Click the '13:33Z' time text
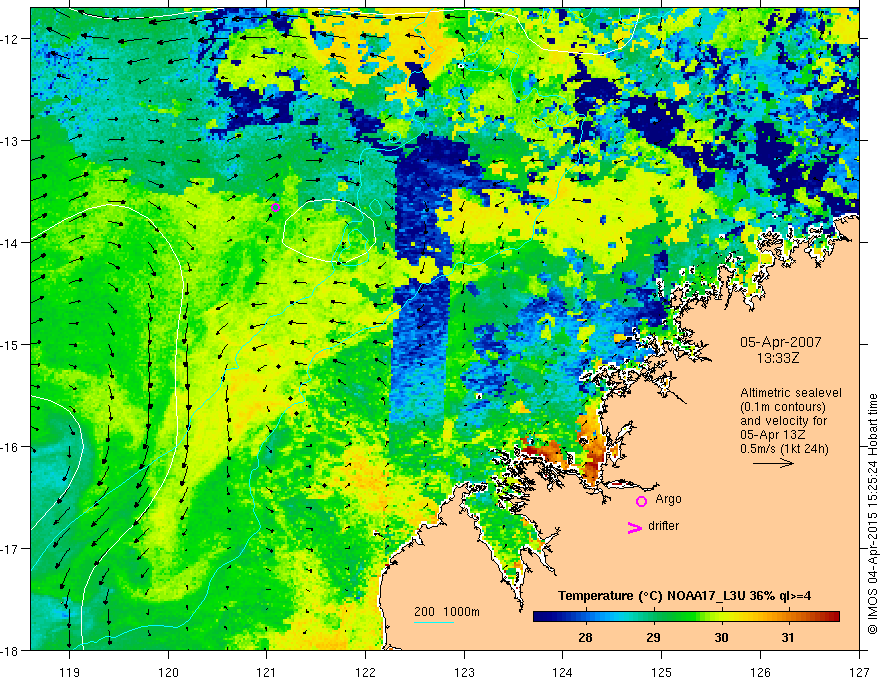880x680 pixels. (x=778, y=358)
